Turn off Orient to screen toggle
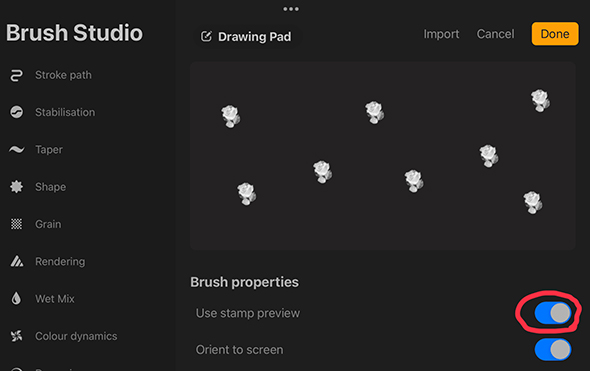This screenshot has width=590, height=371. [553, 350]
